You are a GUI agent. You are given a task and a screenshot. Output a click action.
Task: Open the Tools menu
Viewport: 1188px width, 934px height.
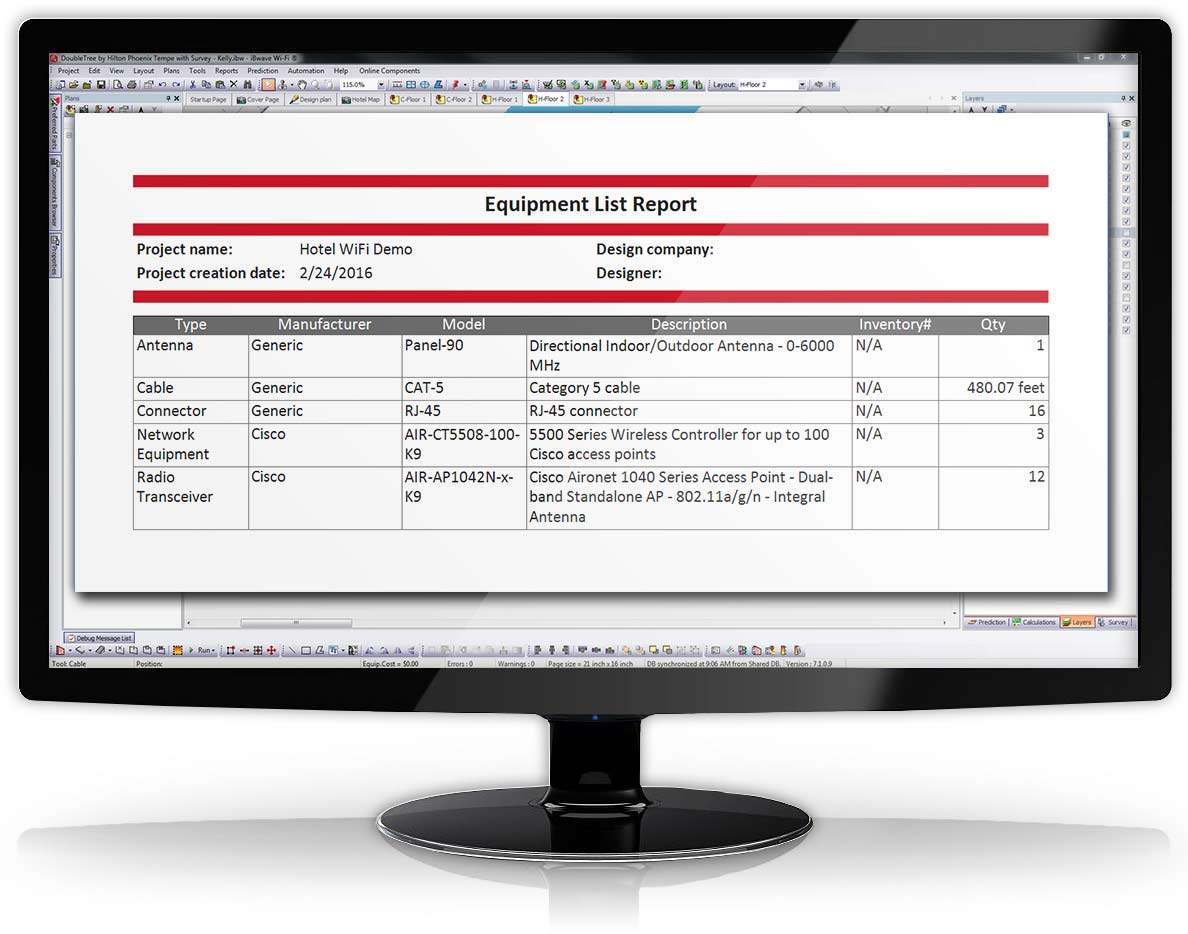197,70
